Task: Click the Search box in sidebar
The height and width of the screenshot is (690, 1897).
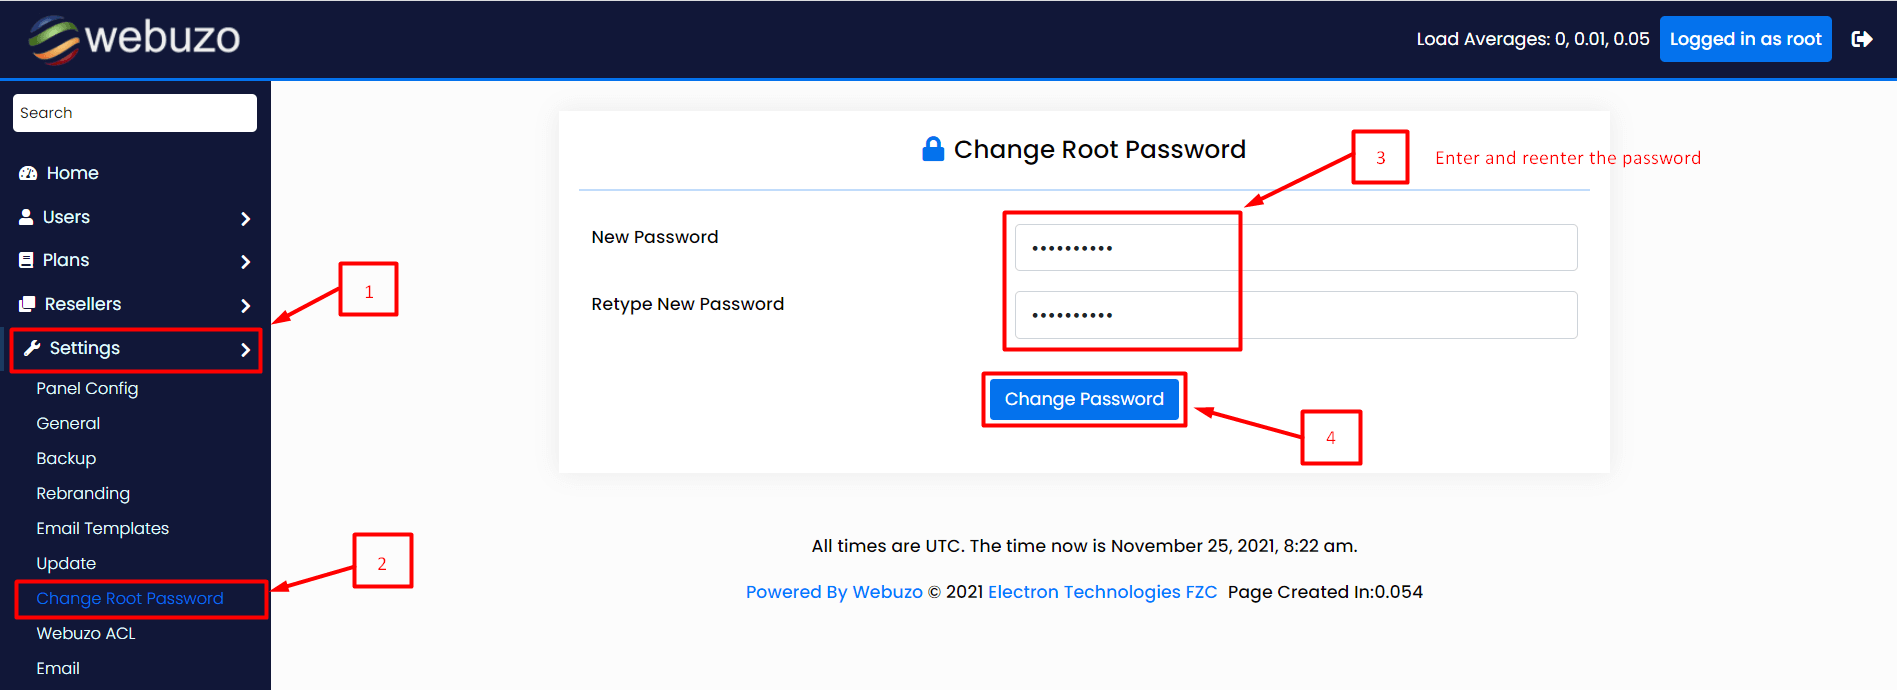Action: [135, 112]
